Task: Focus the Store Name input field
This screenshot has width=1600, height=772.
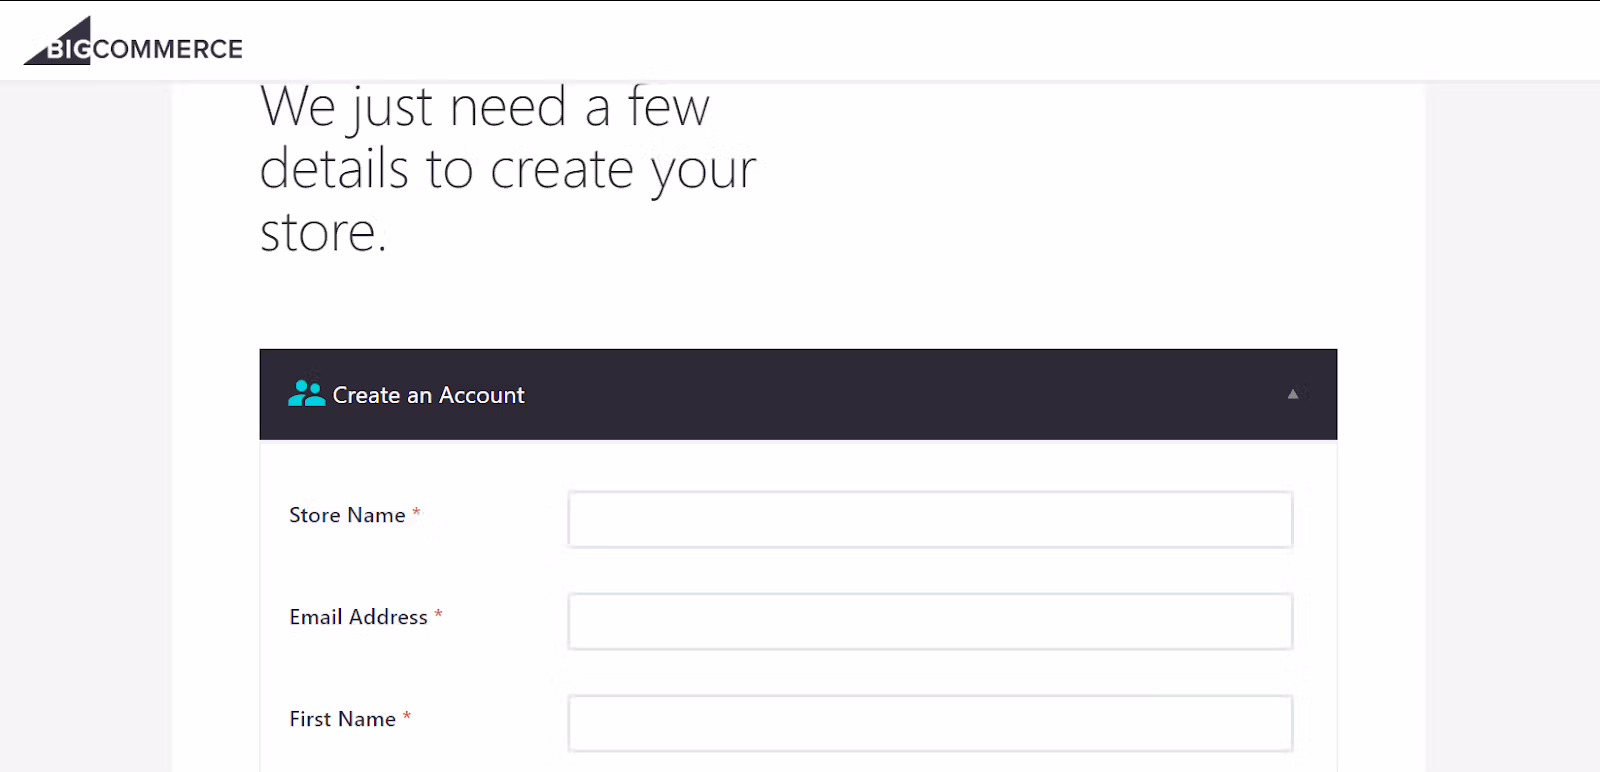Action: 930,519
